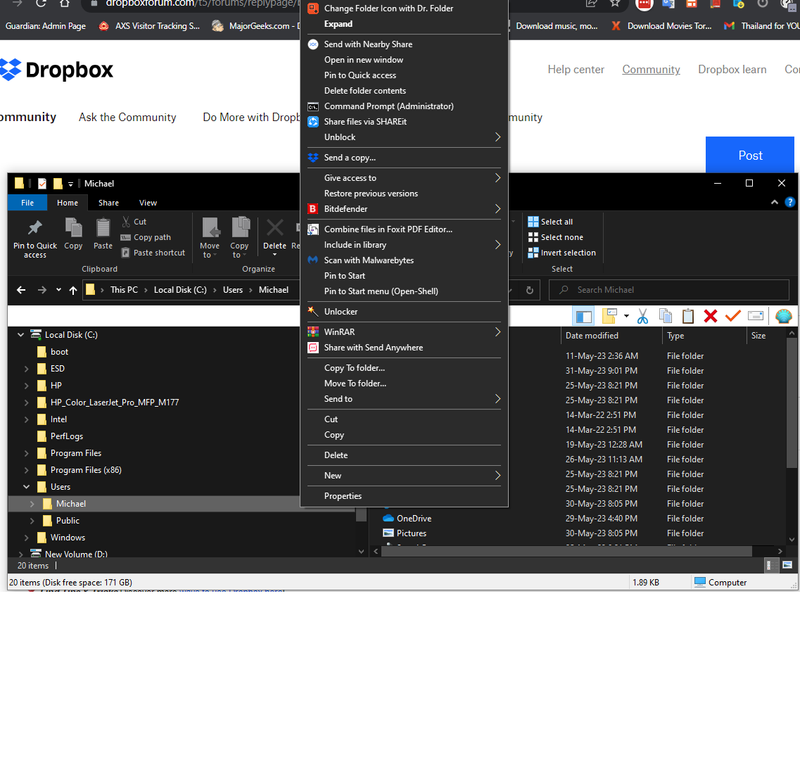The height and width of the screenshot is (760, 800).
Task: Click Paste shortcut in the ribbon
Action: point(153,253)
